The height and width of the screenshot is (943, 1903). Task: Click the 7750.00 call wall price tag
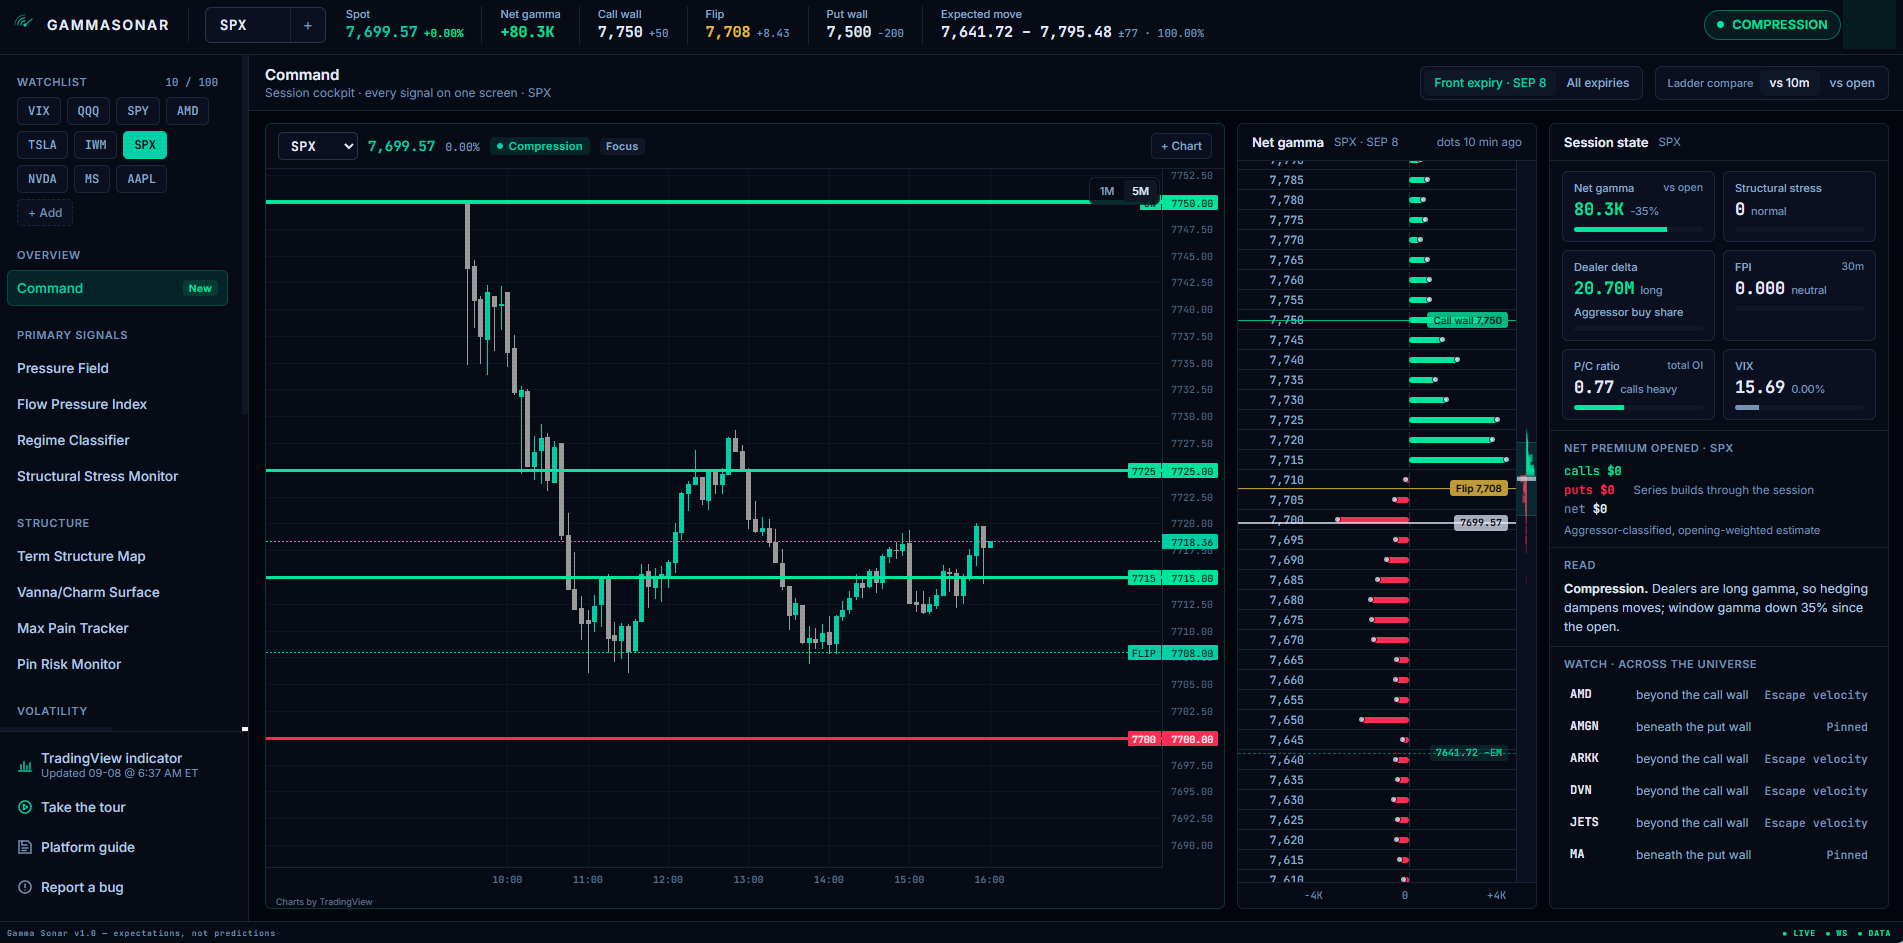point(1192,203)
